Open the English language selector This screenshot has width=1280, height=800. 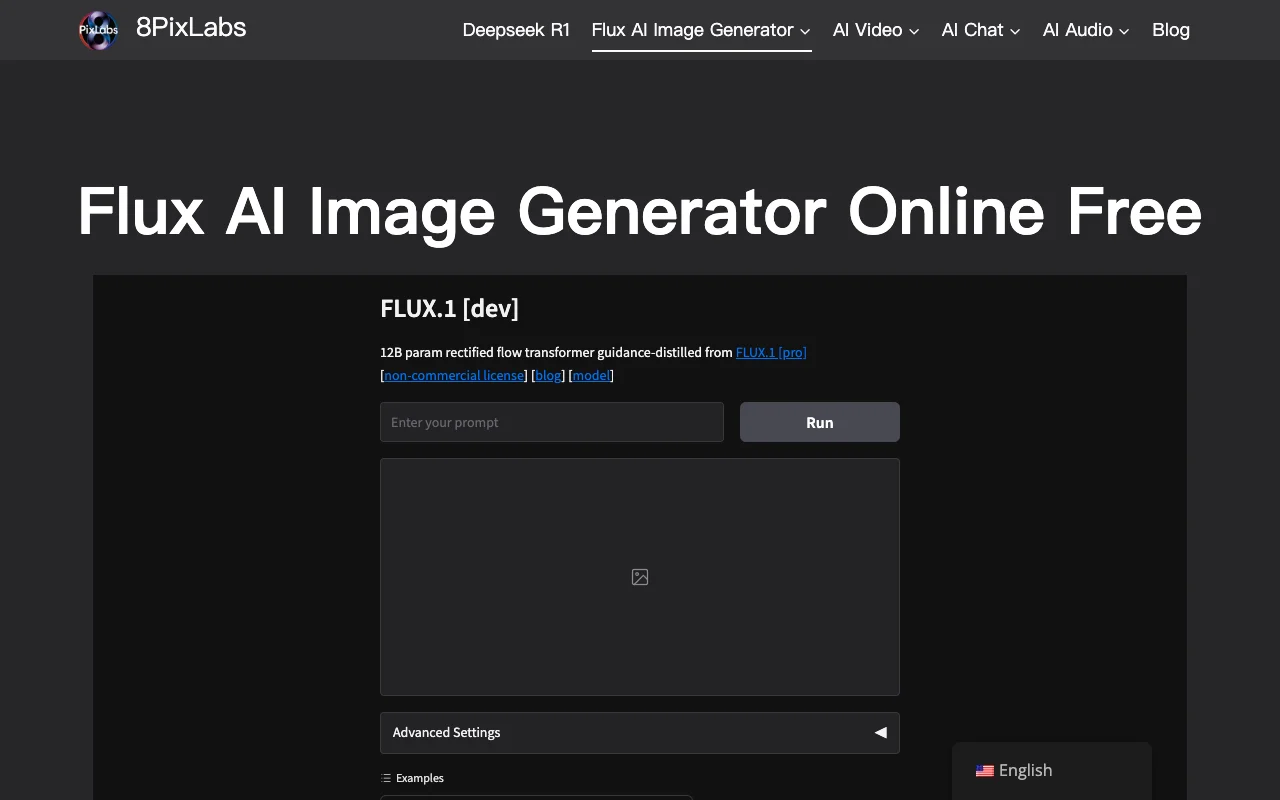pyautogui.click(x=1025, y=770)
